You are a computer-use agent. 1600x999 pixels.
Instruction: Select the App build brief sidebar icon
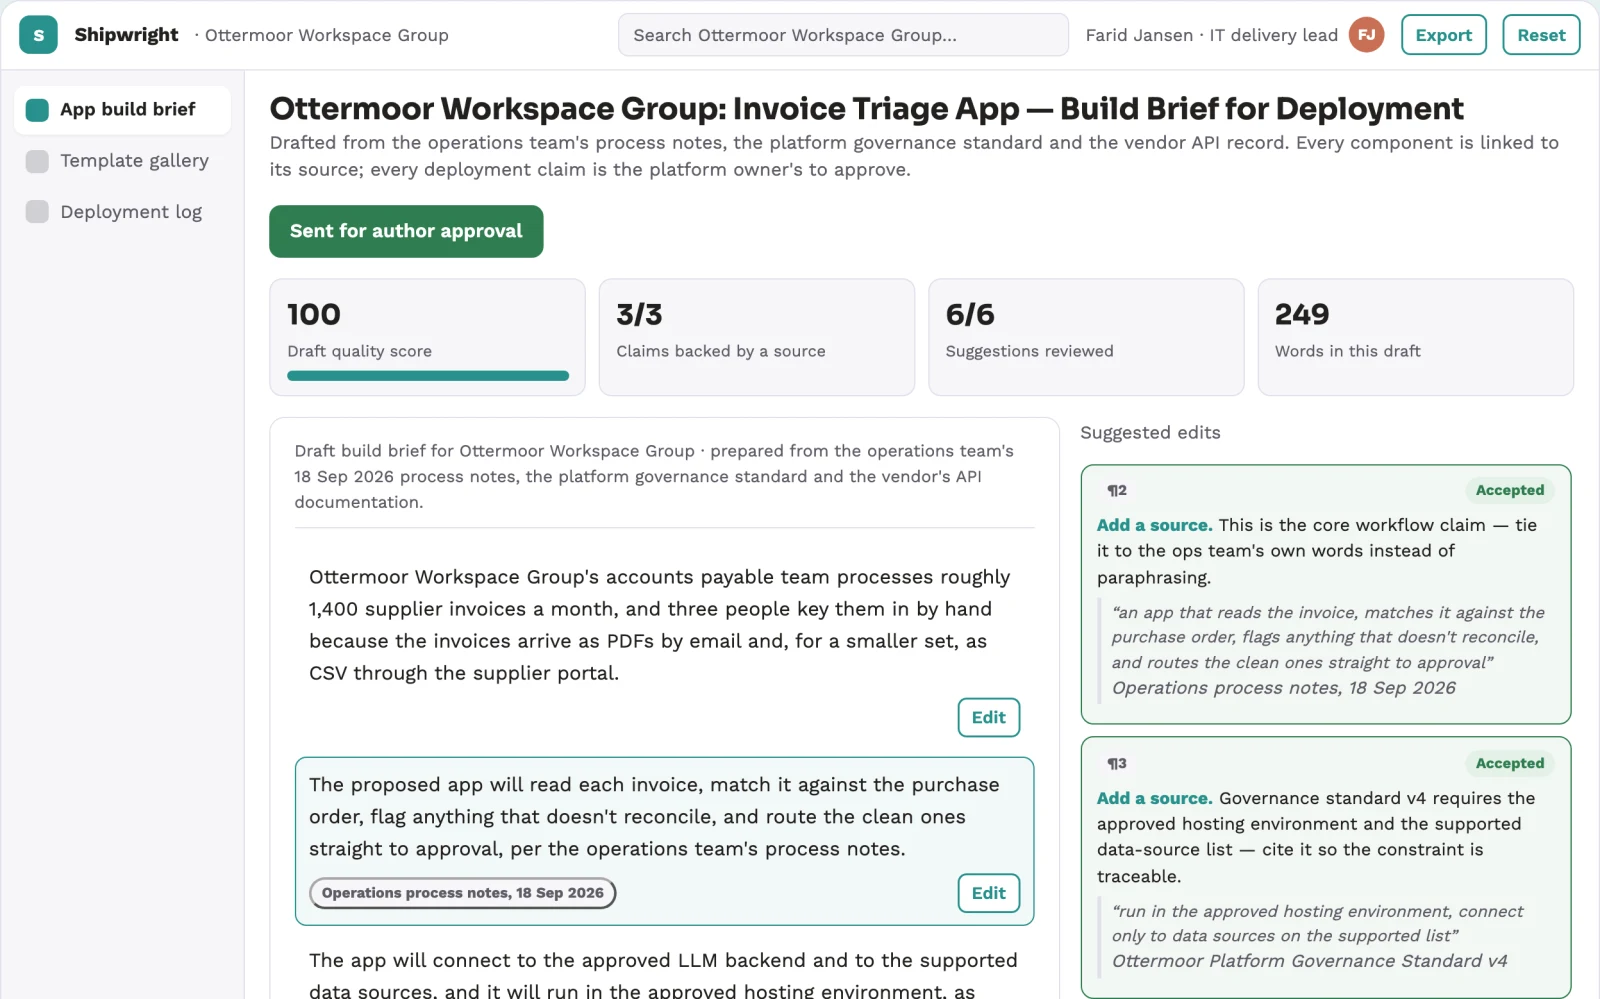[x=37, y=110]
